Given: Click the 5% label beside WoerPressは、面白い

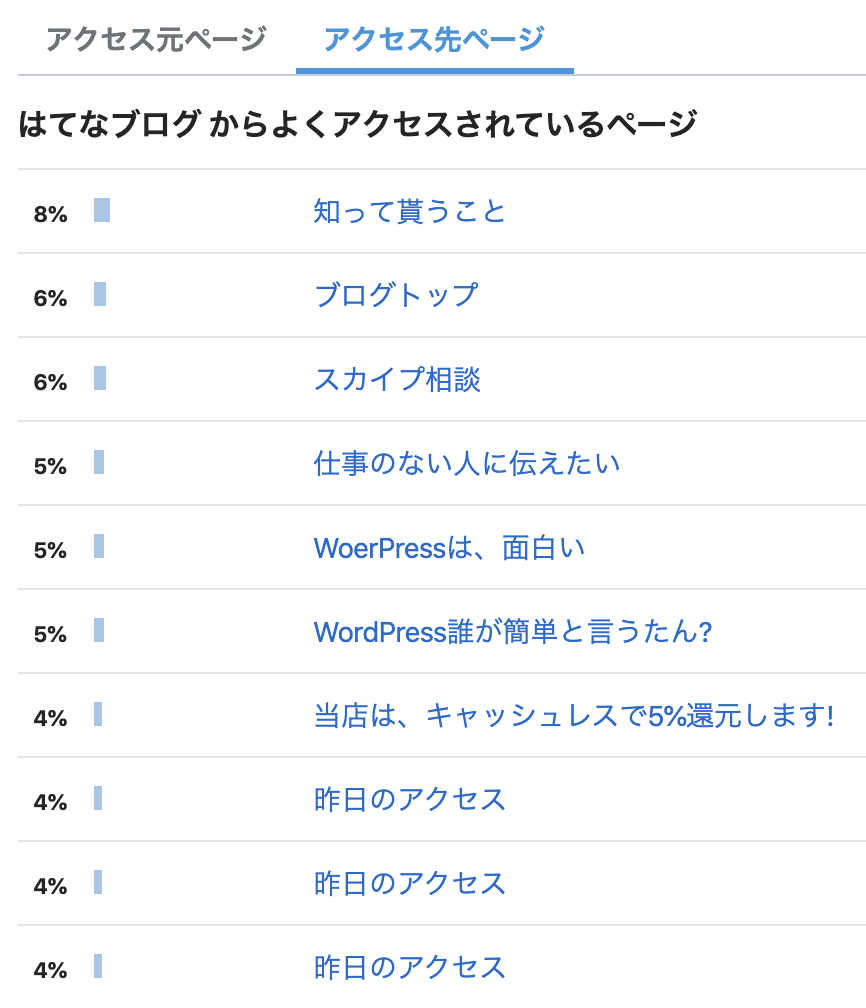Looking at the screenshot, I should 50,550.
